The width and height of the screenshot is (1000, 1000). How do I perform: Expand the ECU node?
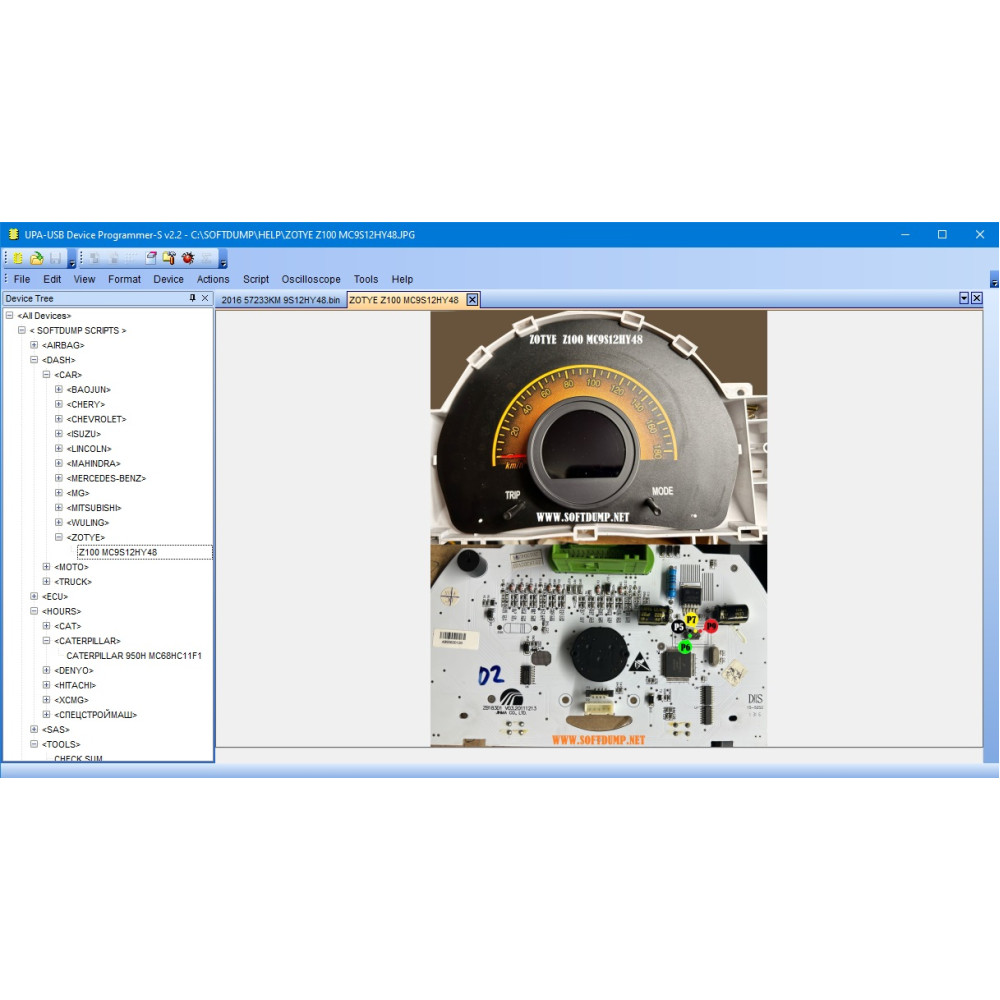pos(34,596)
